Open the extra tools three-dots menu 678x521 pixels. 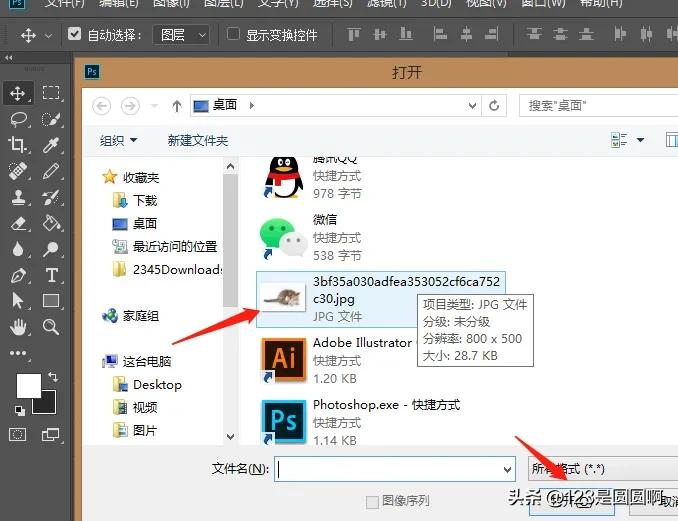[18, 353]
